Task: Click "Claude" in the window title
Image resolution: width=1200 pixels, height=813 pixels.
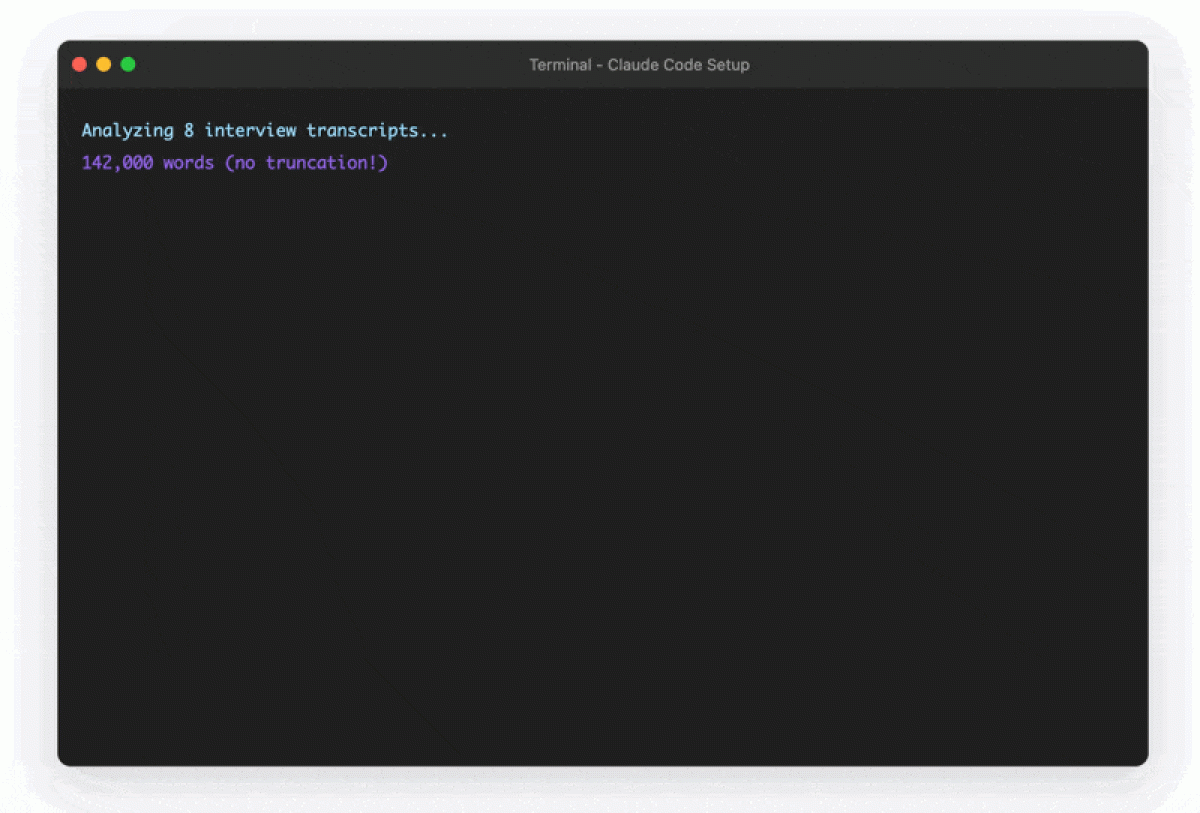Action: (634, 65)
